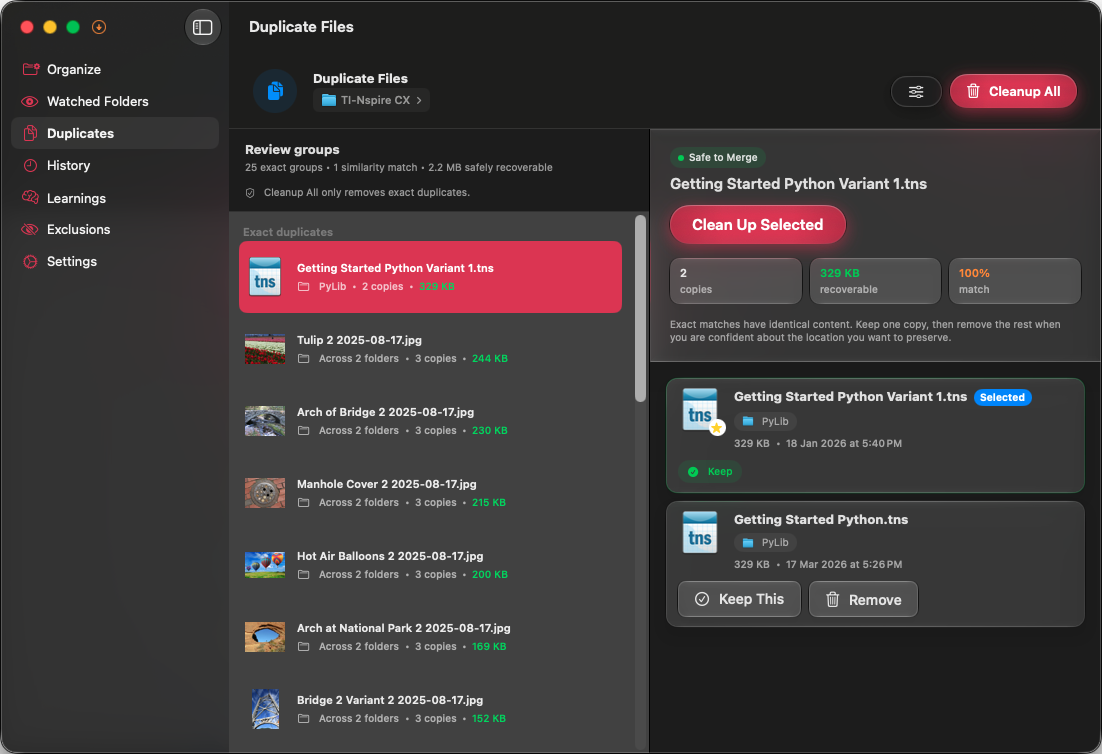Viewport: 1102px width, 754px height.
Task: Click the 17 Mar 2026 at 5:26 PM date
Action: 844,565
